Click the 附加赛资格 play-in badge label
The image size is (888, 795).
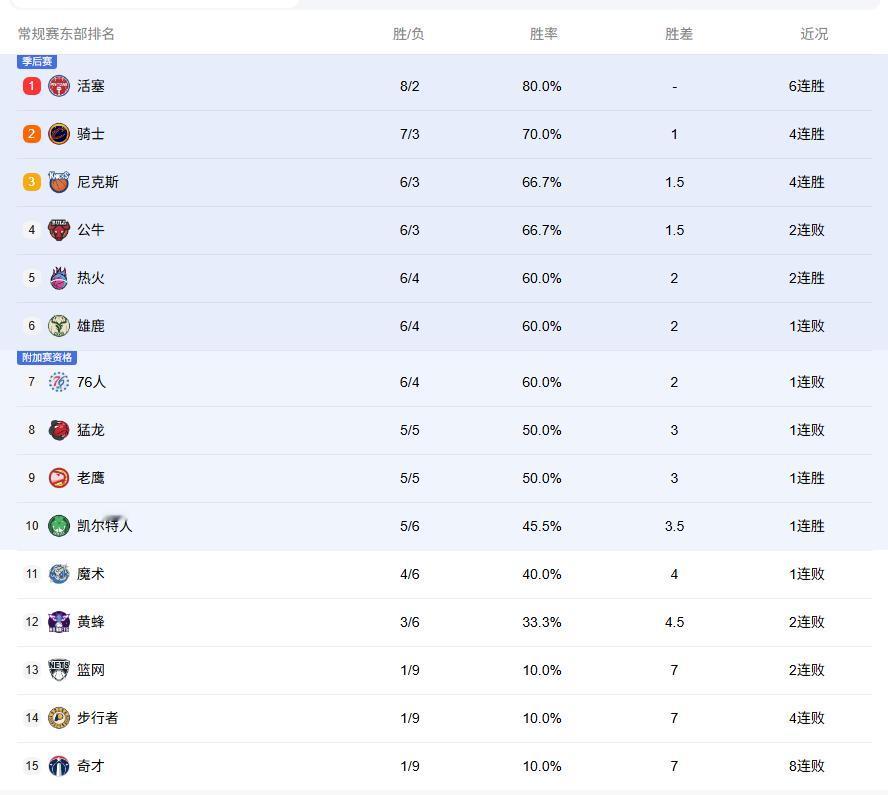(x=46, y=358)
